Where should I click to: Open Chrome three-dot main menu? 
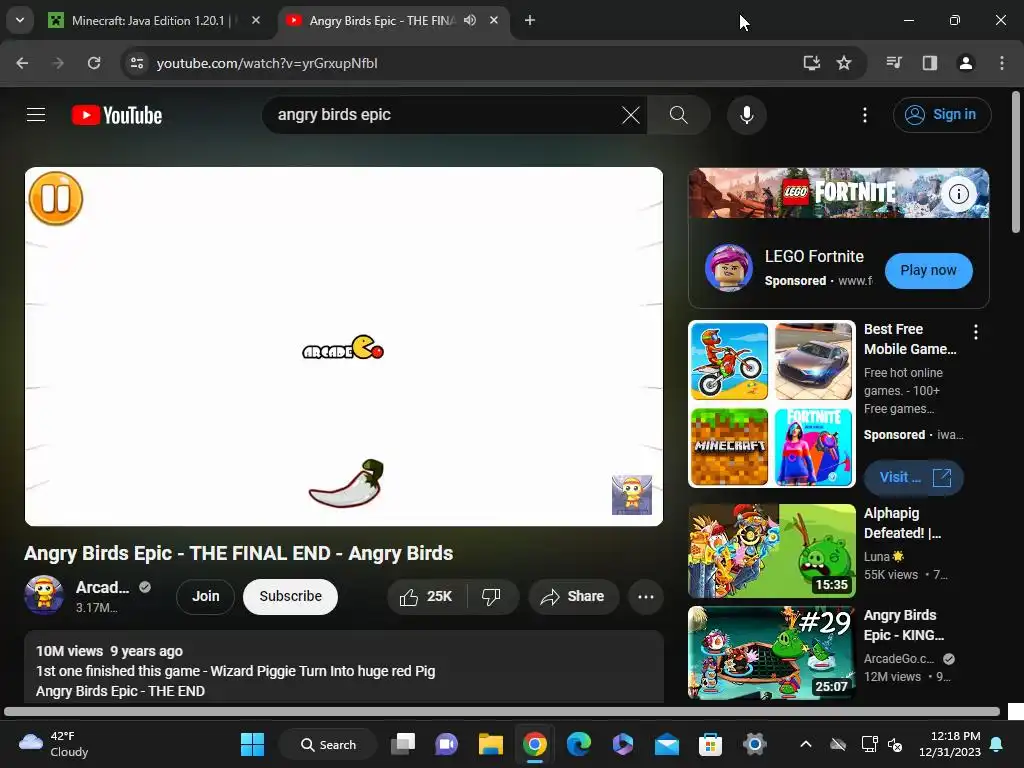coord(1002,63)
